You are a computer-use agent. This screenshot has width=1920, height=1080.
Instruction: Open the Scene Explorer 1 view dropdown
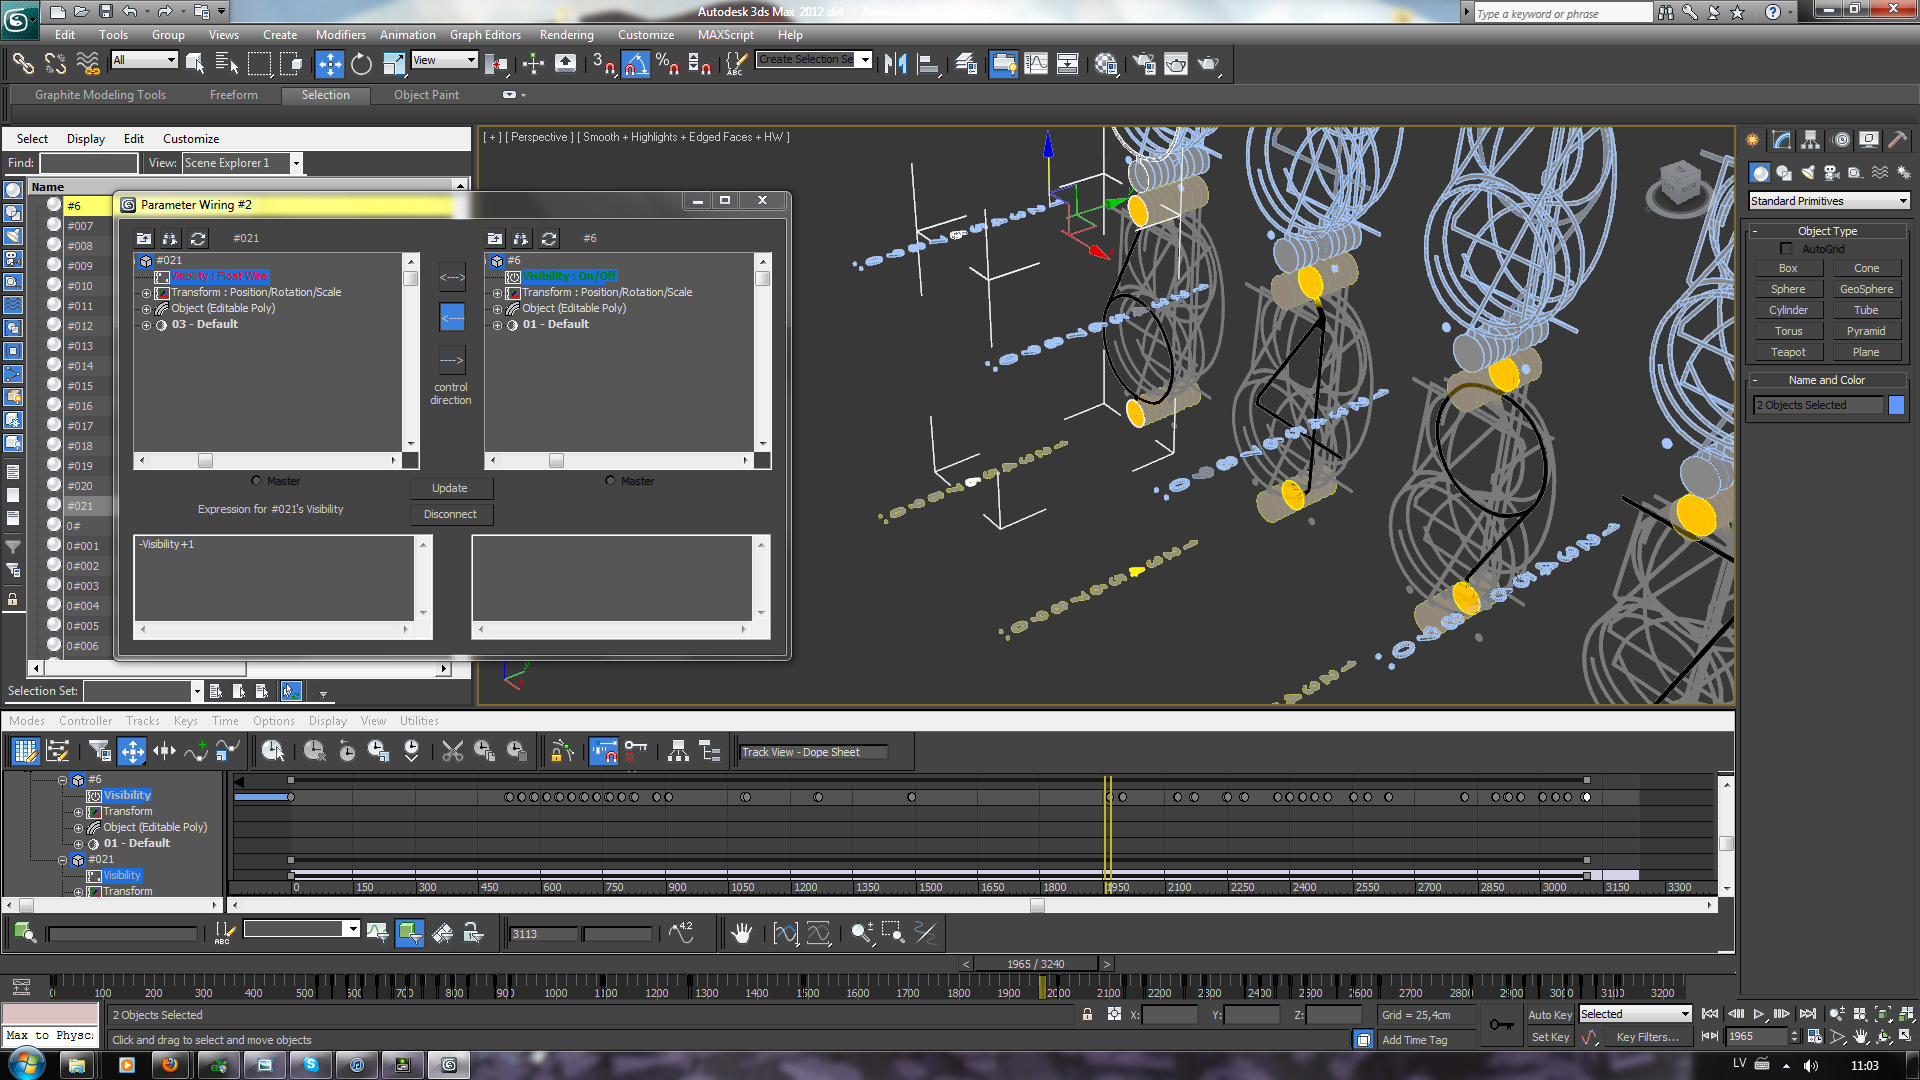pyautogui.click(x=296, y=163)
